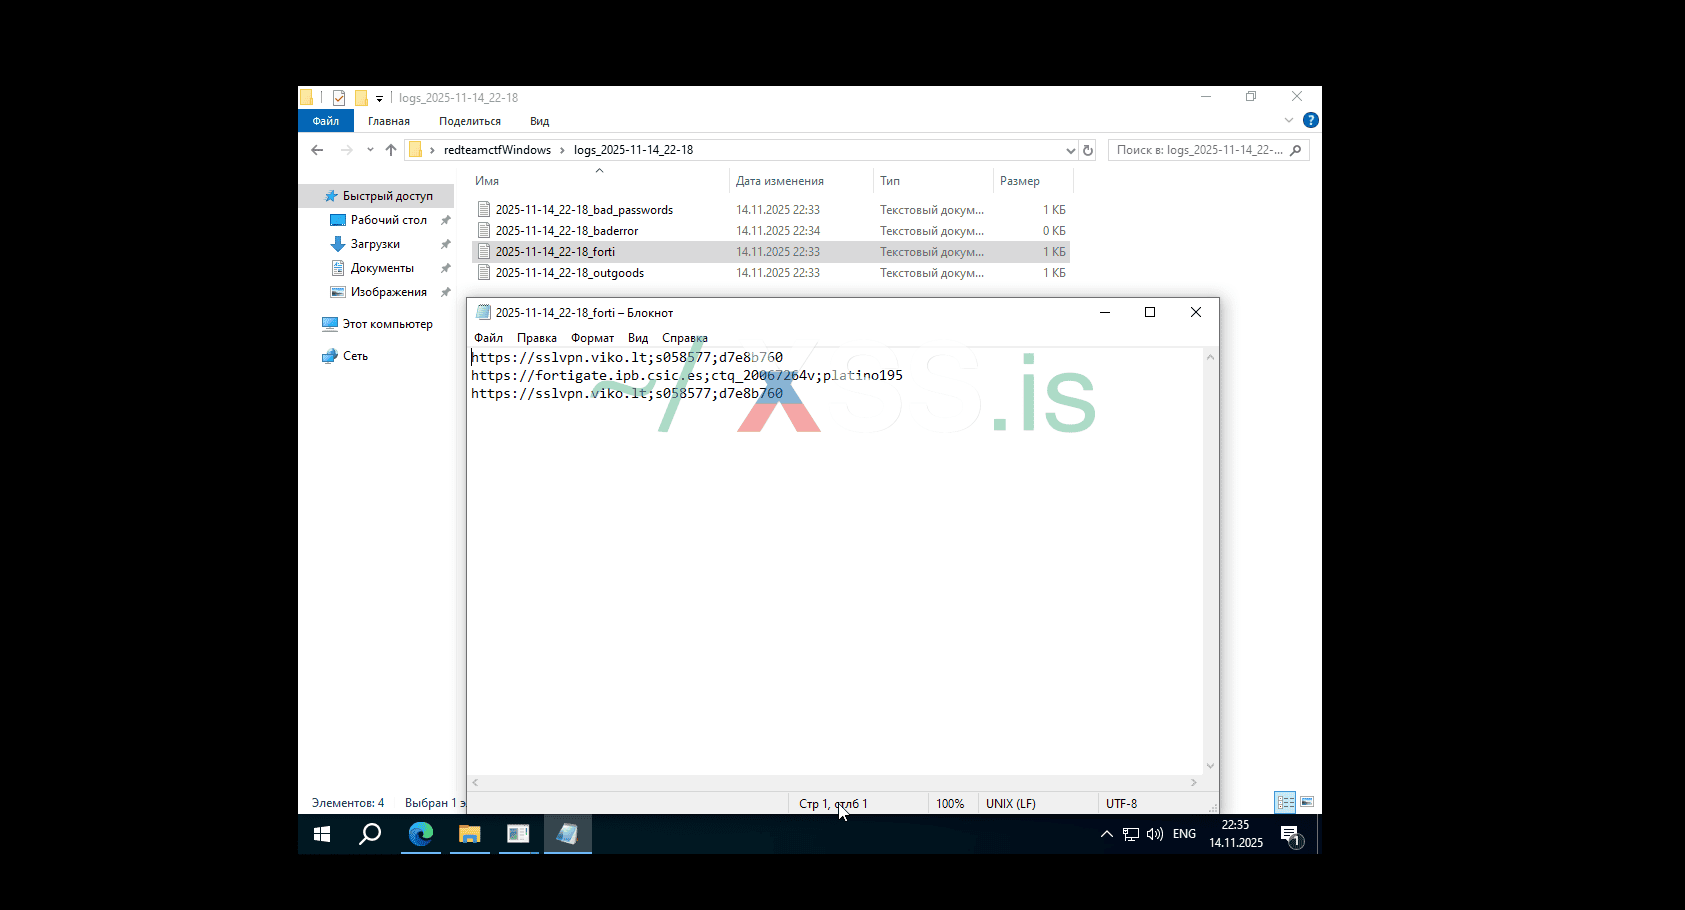Click the network icon in system tray
Image resolution: width=1685 pixels, height=910 pixels.
[1131, 834]
